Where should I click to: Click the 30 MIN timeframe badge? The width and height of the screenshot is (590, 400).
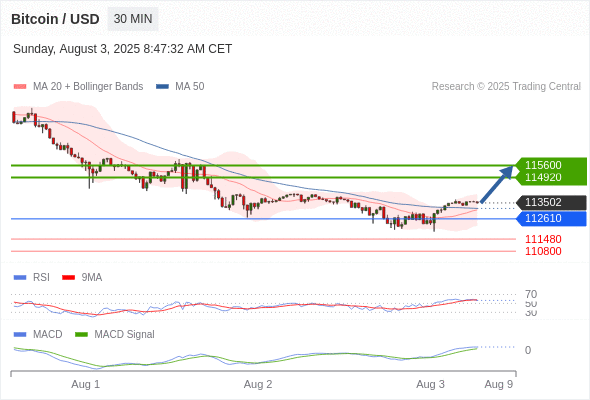pos(133,19)
